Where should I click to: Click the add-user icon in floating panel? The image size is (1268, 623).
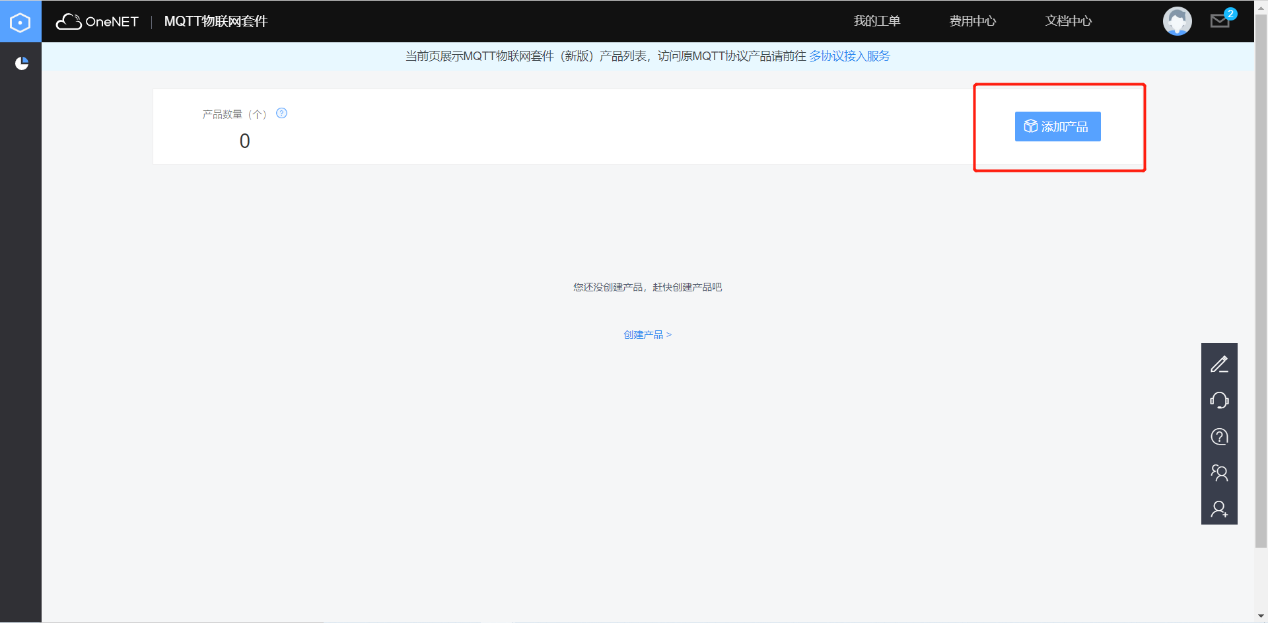tap(1219, 508)
